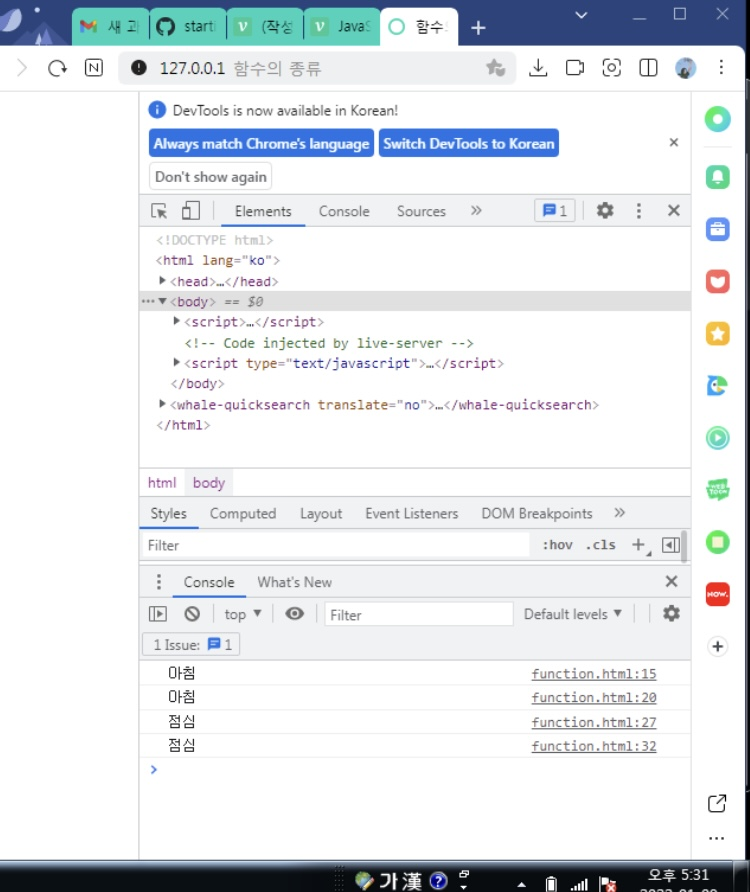Expand the first script element
The width and height of the screenshot is (750, 892).
click(176, 321)
